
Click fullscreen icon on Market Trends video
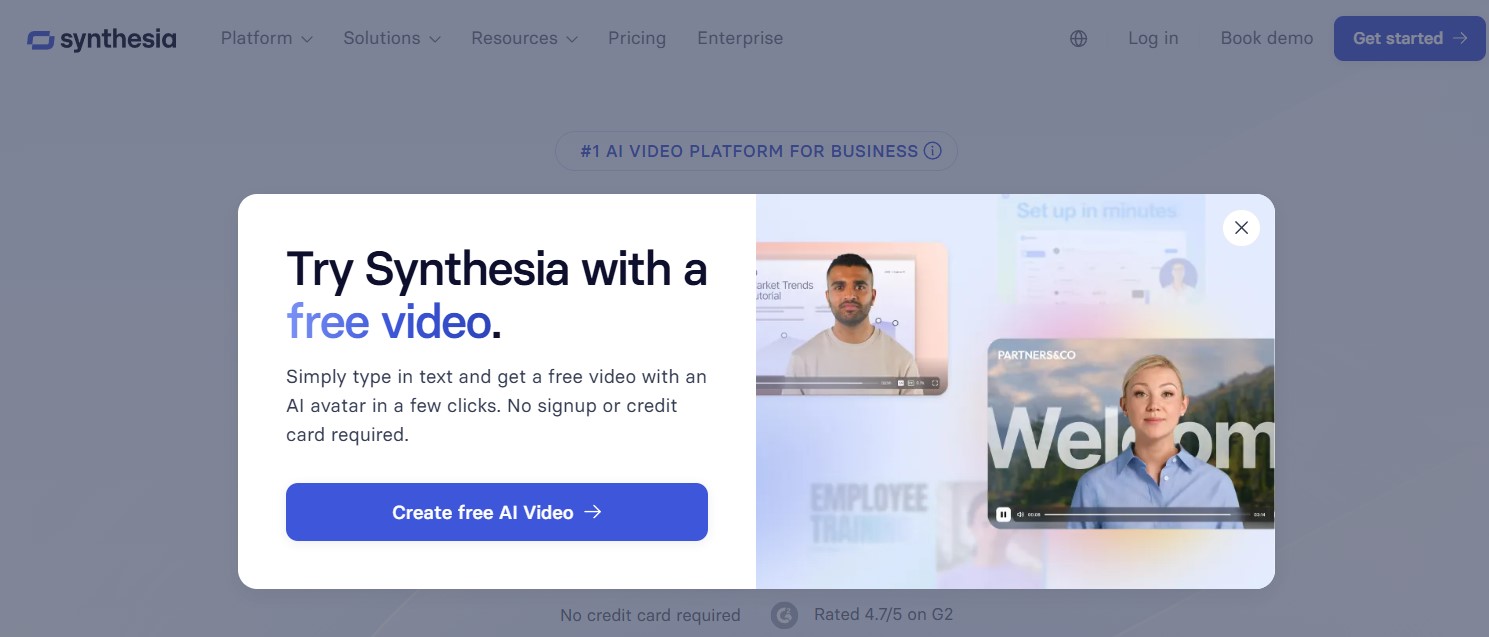[935, 383]
